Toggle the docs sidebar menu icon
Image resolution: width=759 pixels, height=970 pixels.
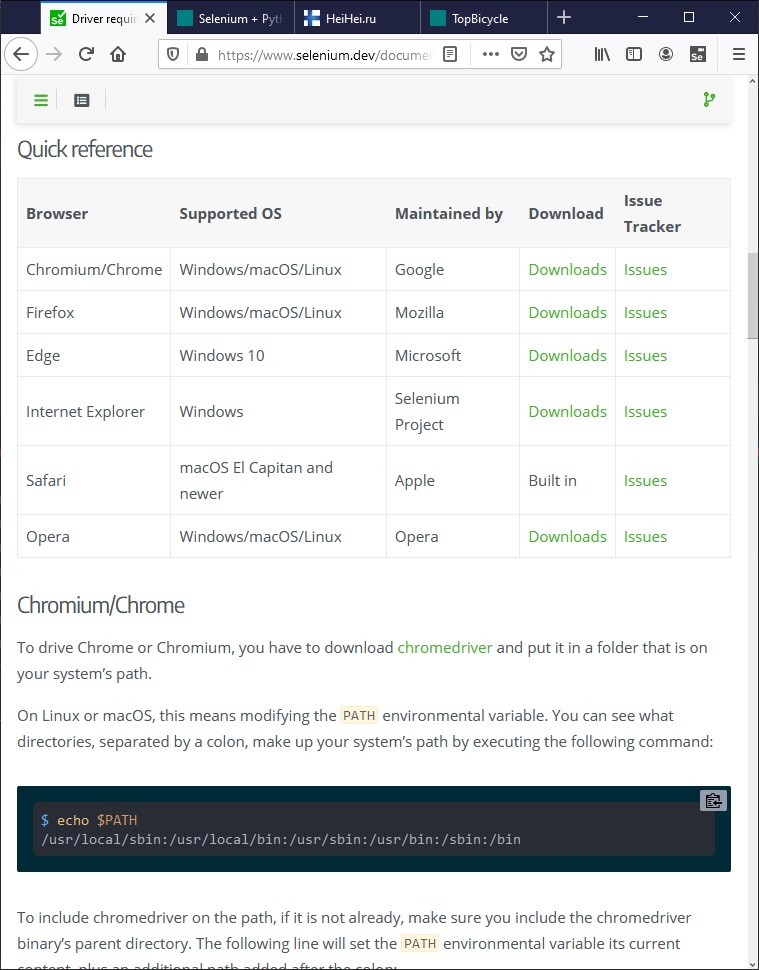(41, 100)
